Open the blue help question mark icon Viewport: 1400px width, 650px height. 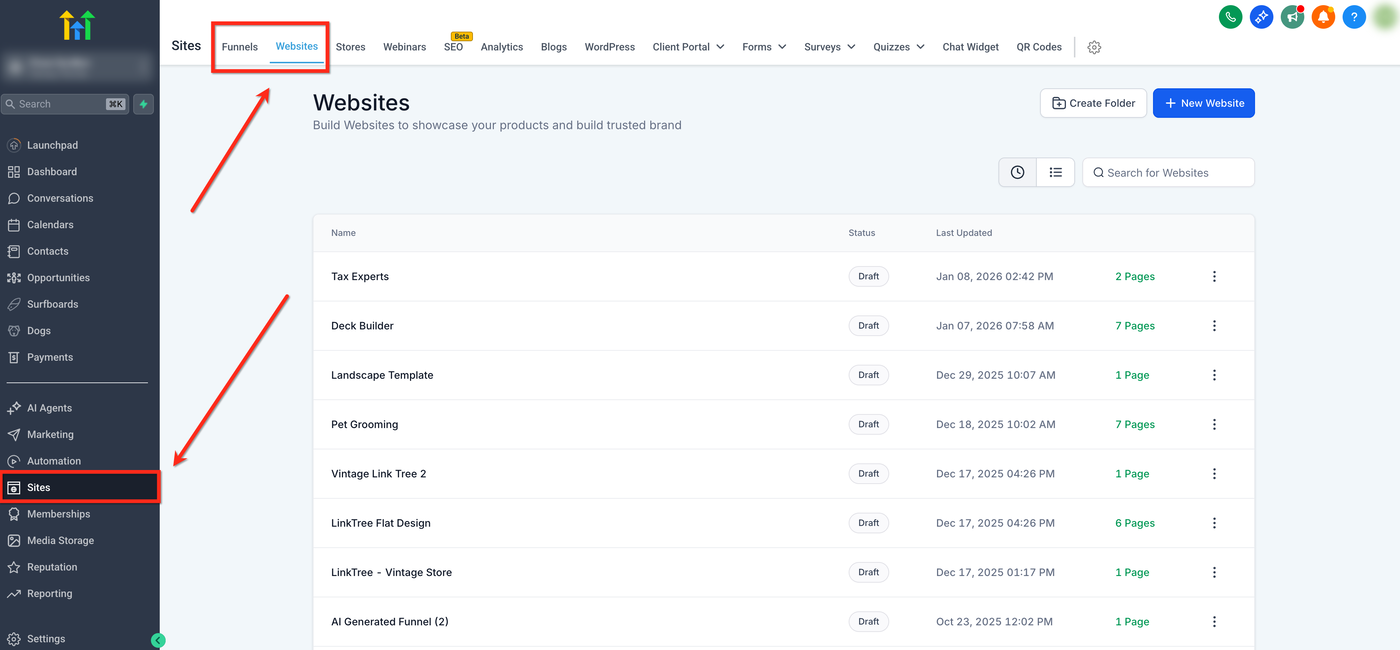tap(1354, 17)
